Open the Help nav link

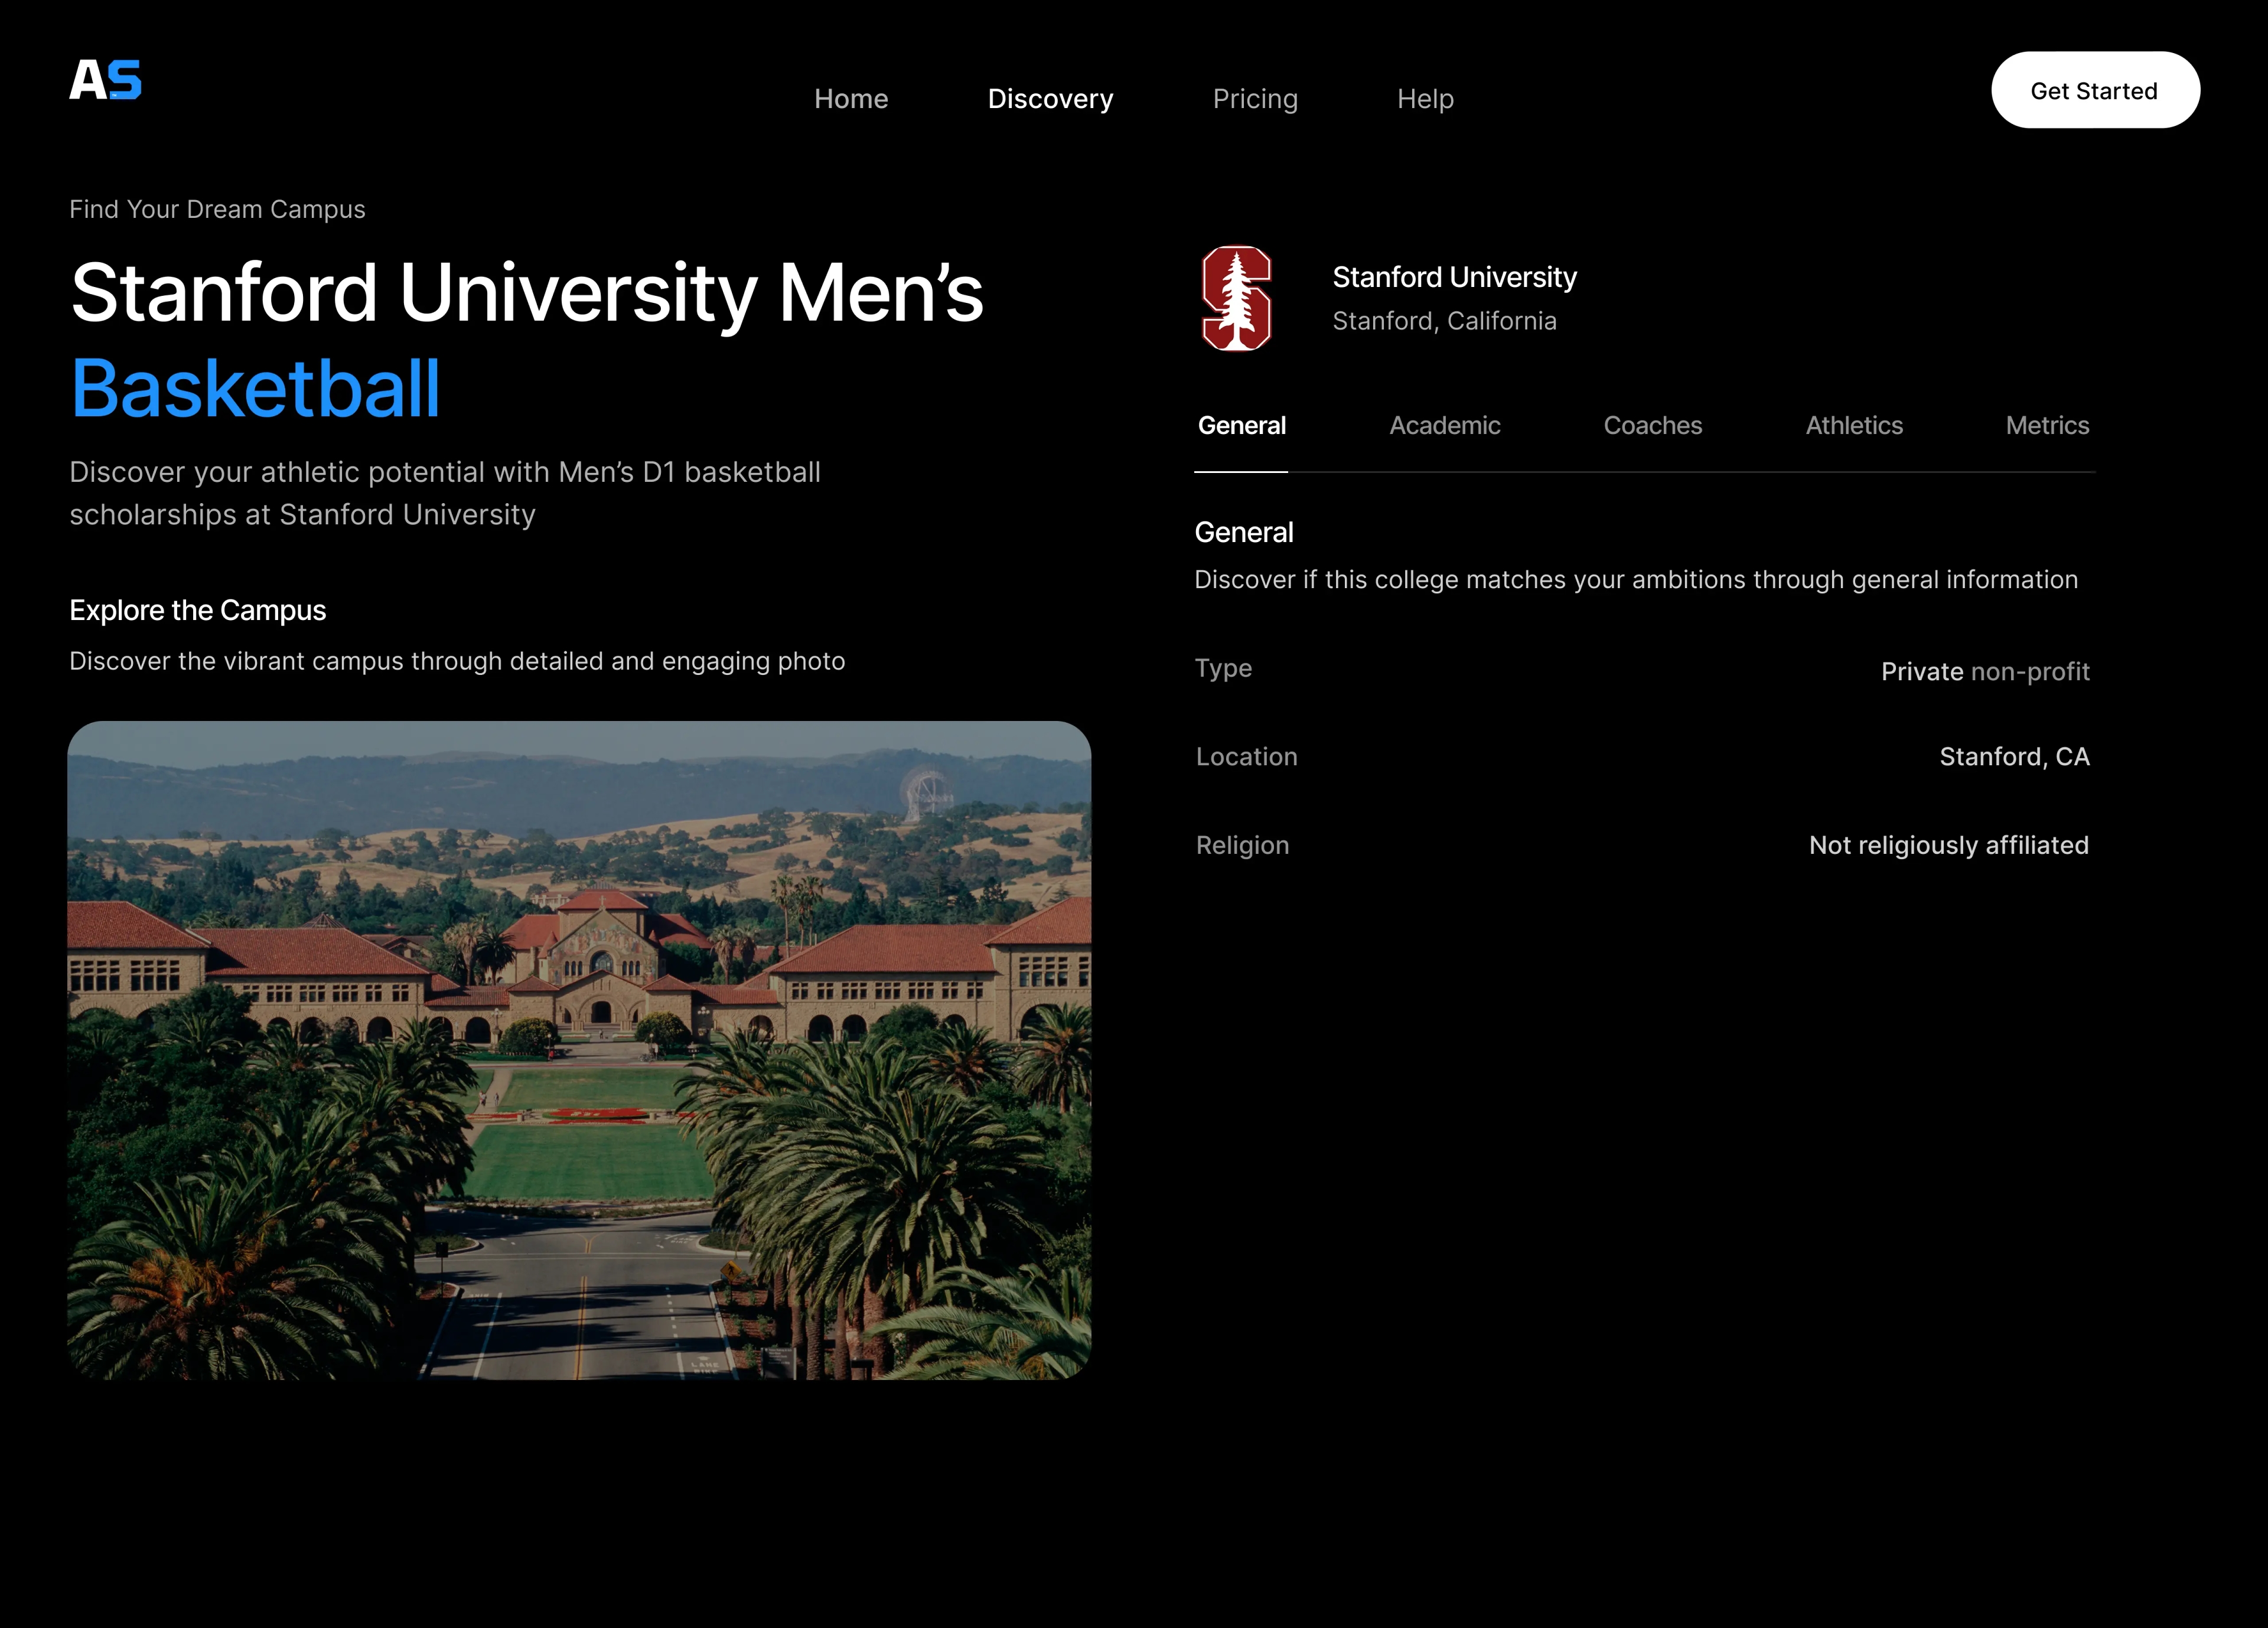tap(1425, 99)
